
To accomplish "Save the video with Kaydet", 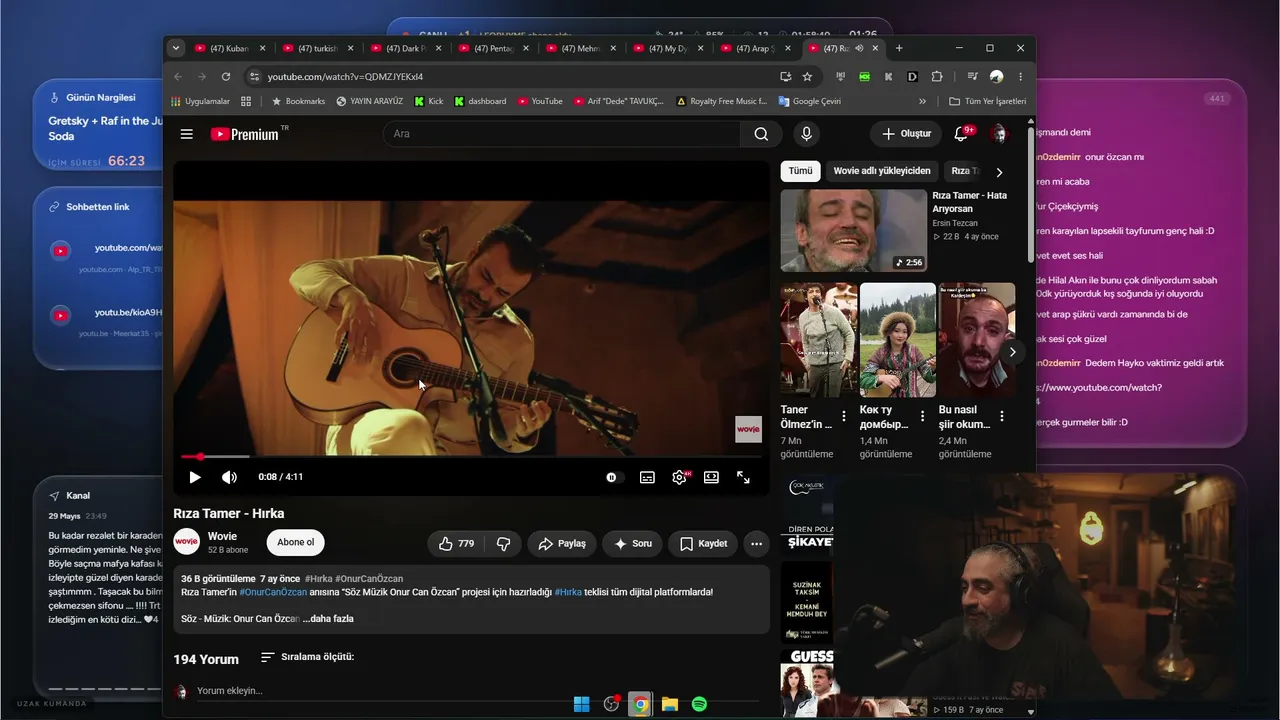I will [x=703, y=543].
